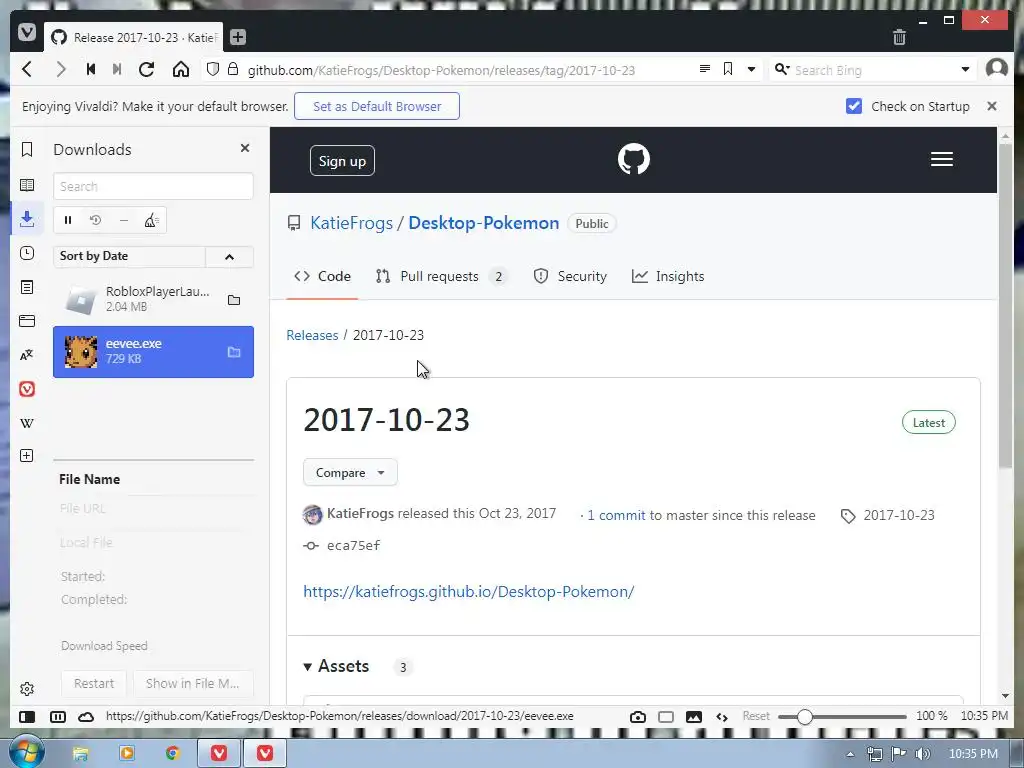Click the Windows Start button
The height and width of the screenshot is (768, 1024).
(x=27, y=752)
